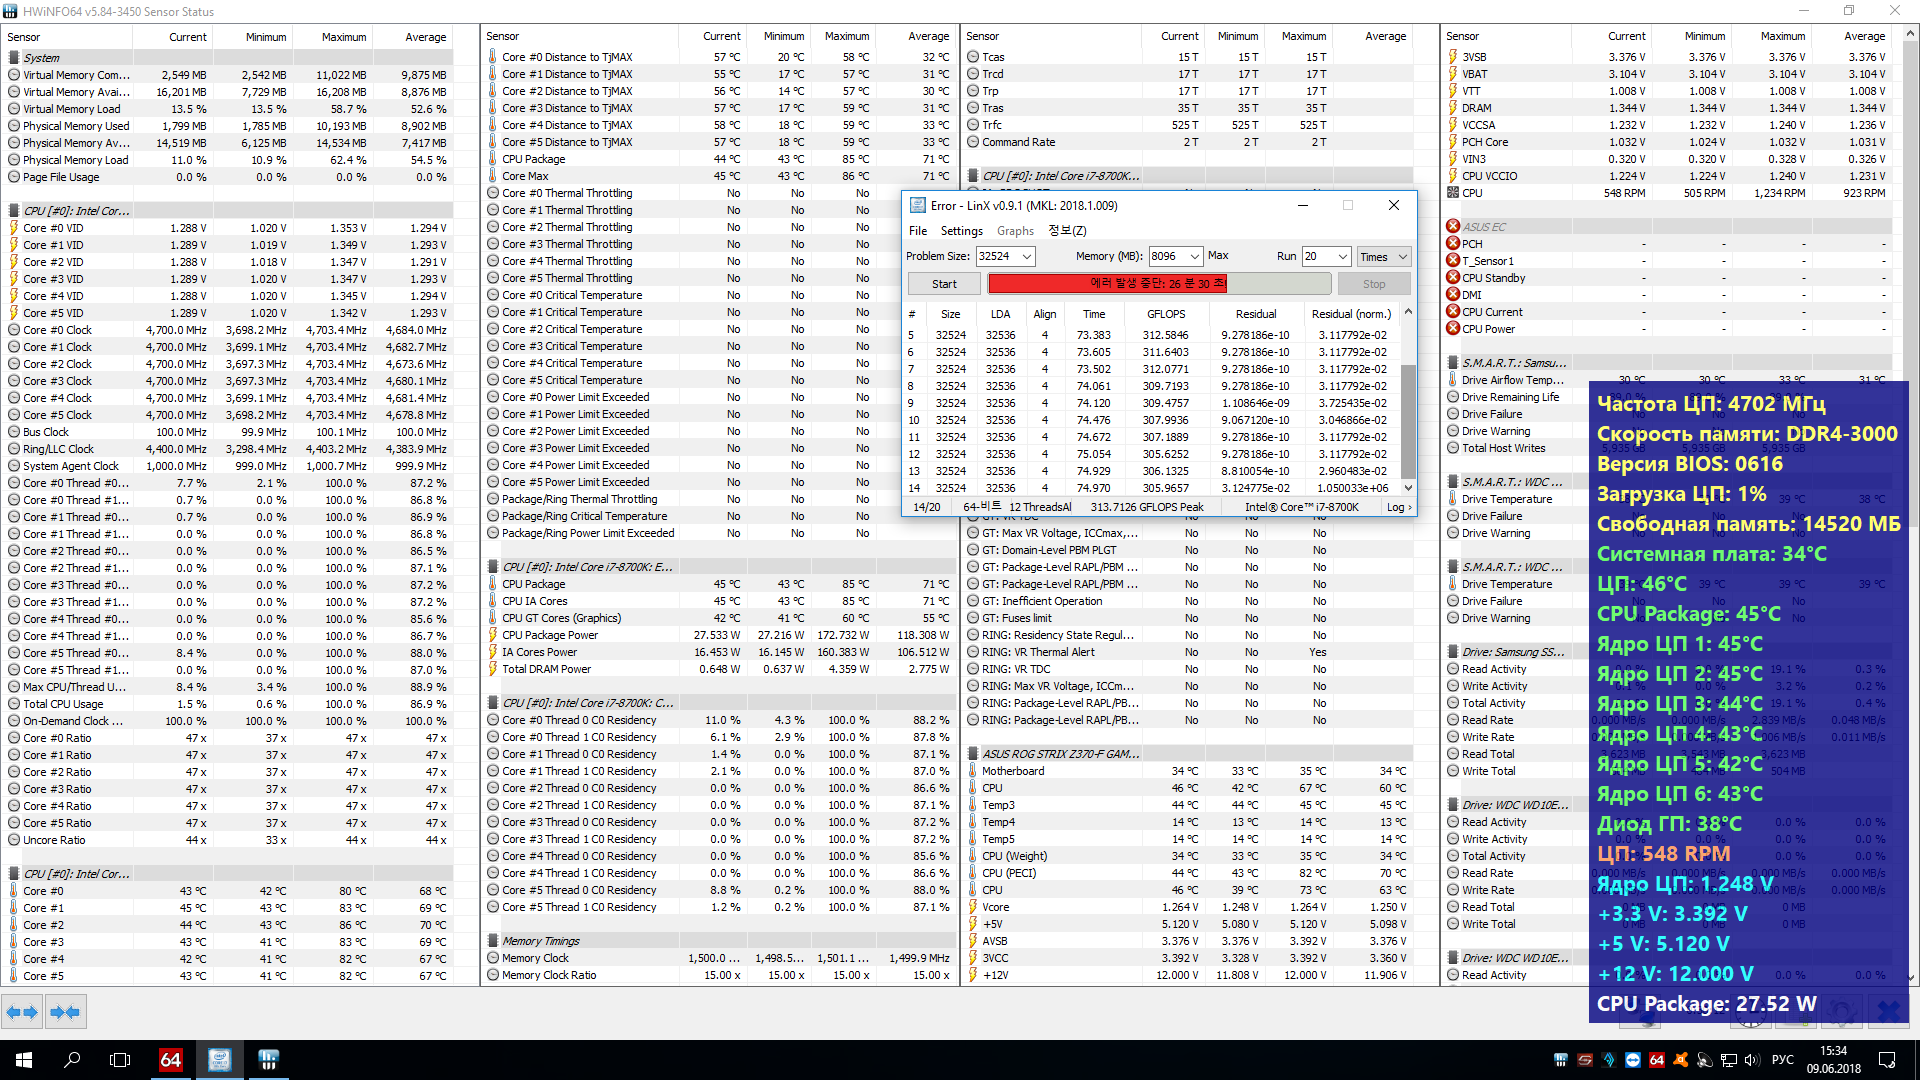Open Windows Task View button
The image size is (1920, 1080).
pyautogui.click(x=120, y=1060)
